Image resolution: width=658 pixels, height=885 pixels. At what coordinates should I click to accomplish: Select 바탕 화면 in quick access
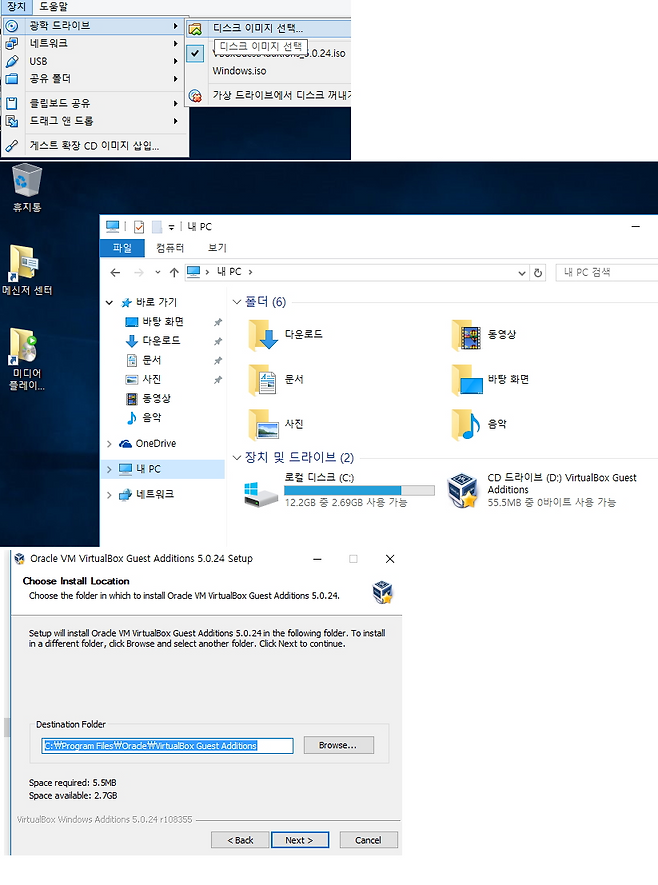[160, 322]
